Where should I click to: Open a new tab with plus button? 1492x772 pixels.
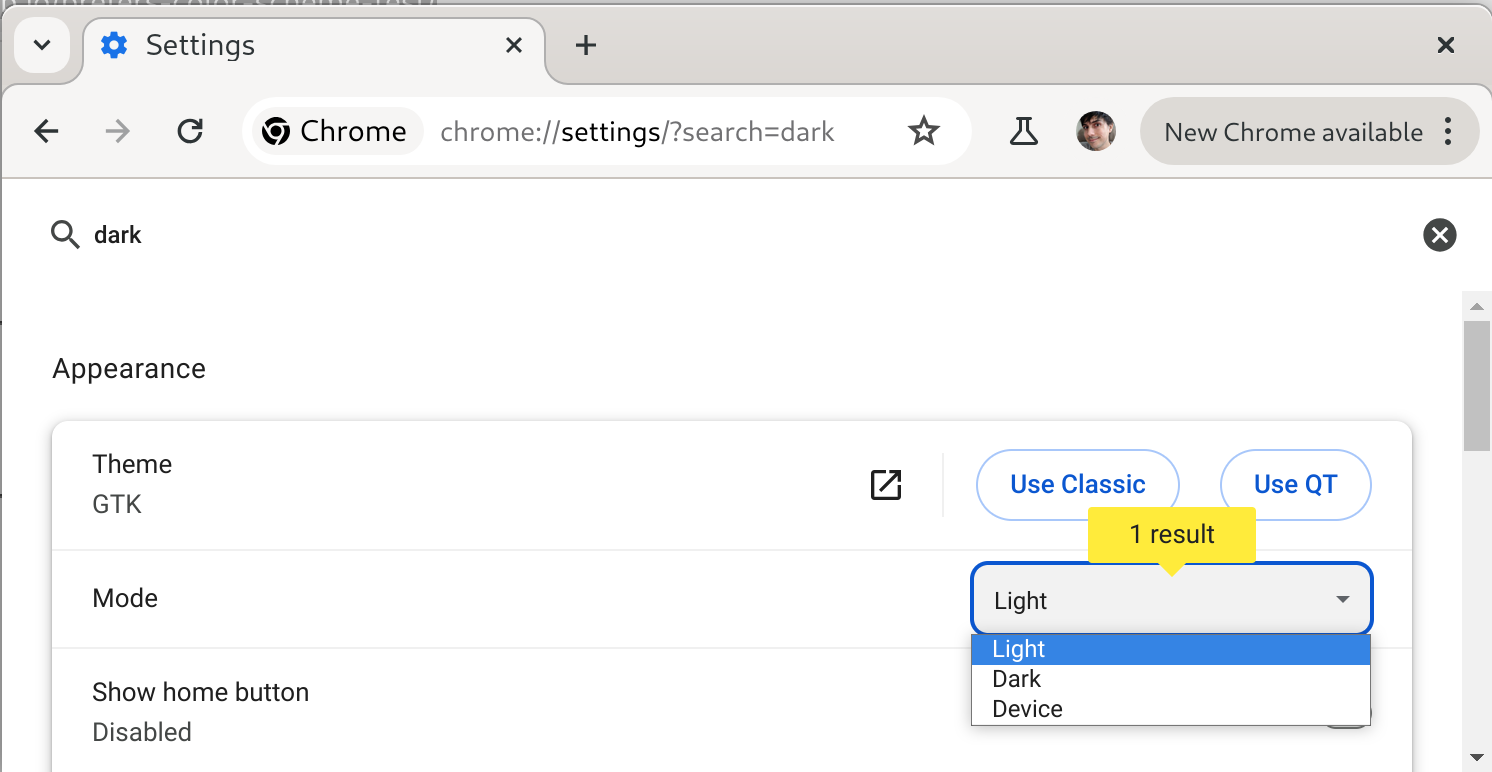point(586,45)
